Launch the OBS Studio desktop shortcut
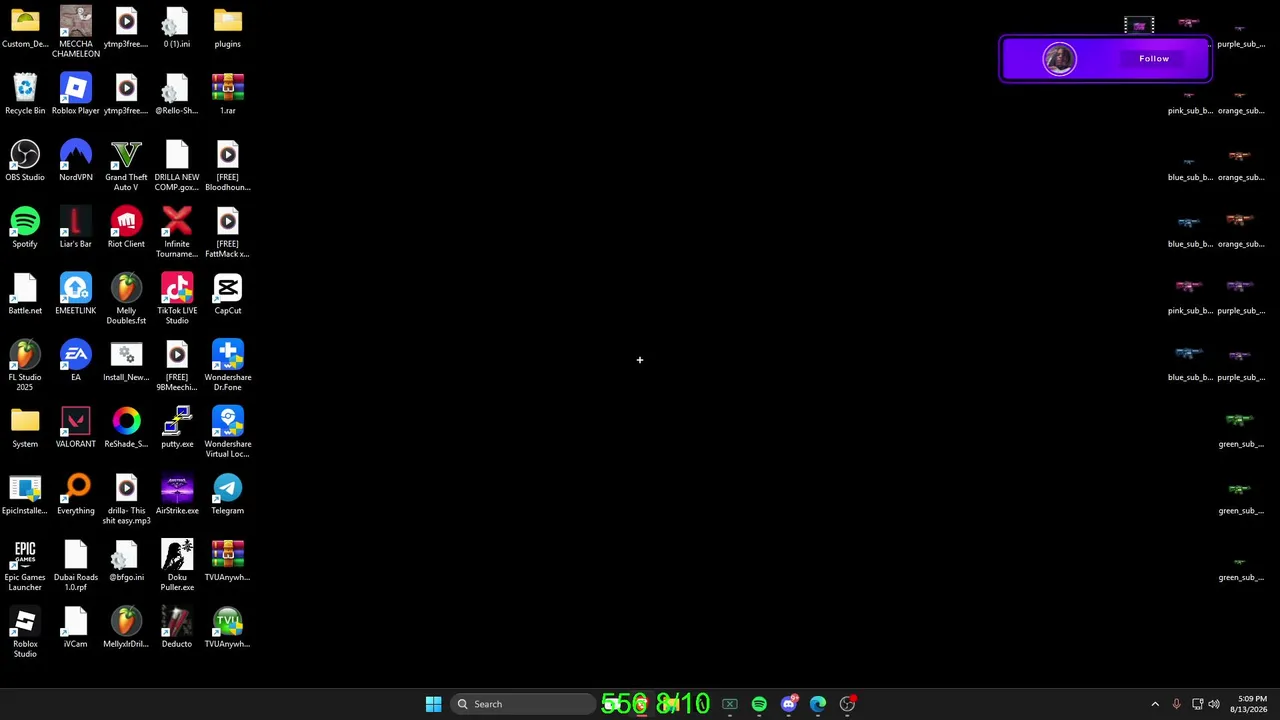Image resolution: width=1280 pixels, height=720 pixels. click(25, 161)
